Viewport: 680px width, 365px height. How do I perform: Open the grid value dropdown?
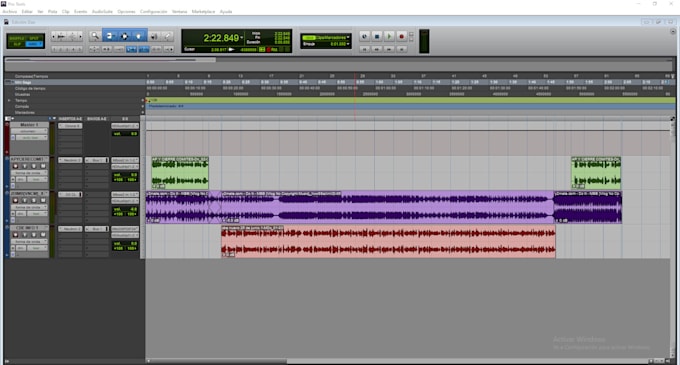[x=348, y=38]
